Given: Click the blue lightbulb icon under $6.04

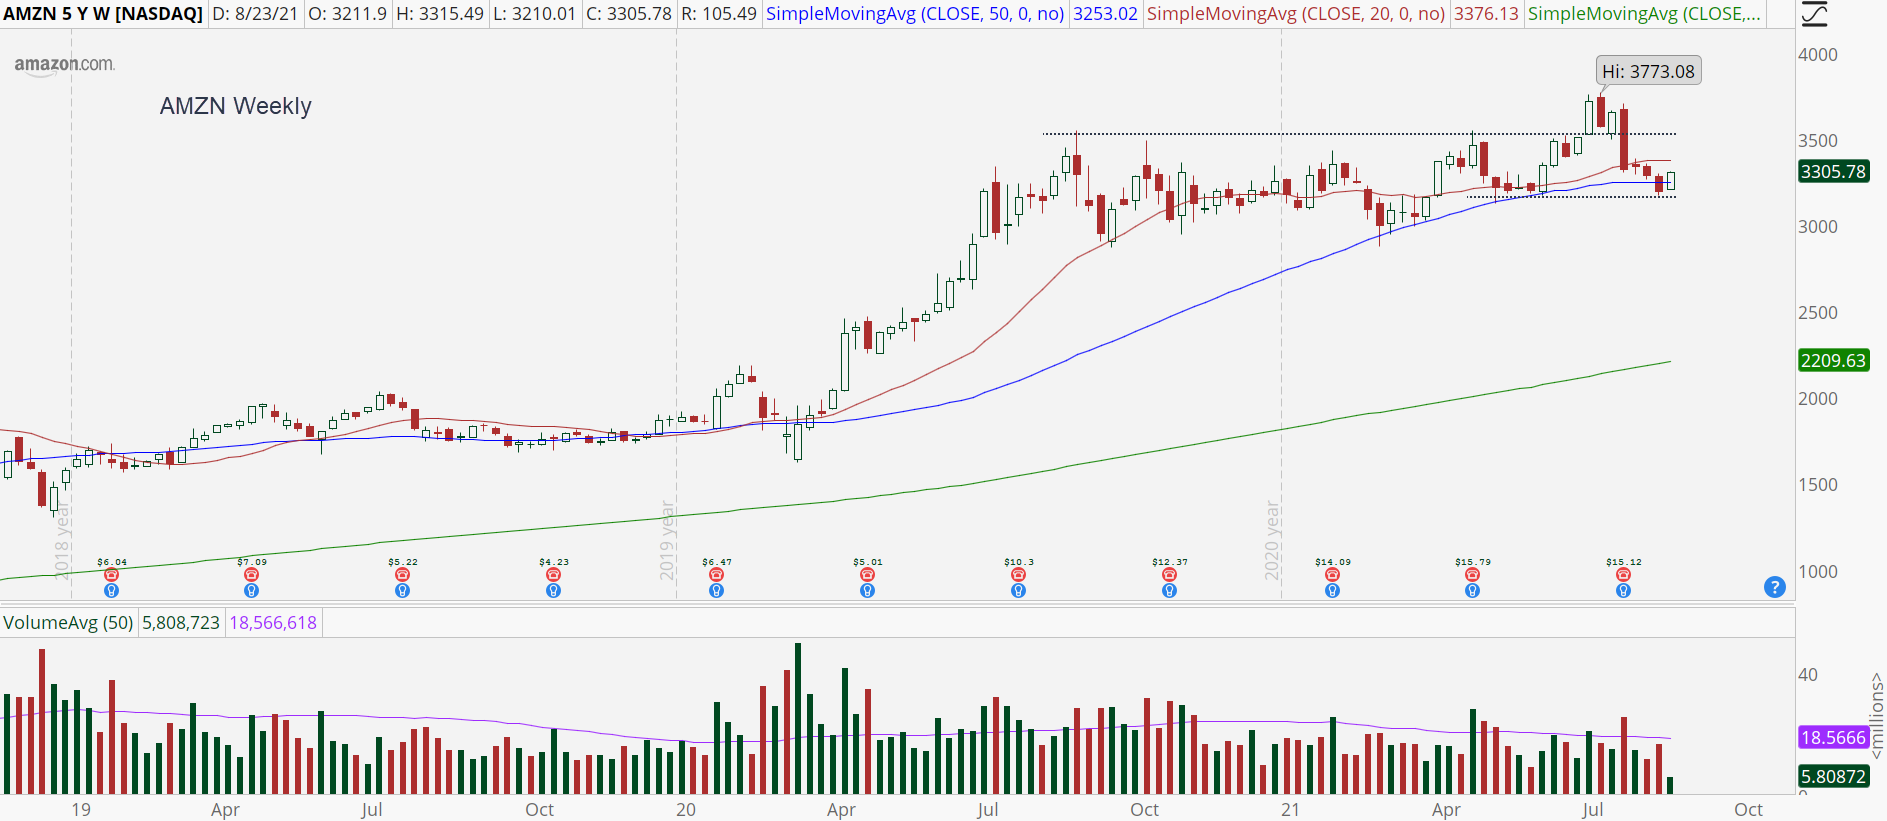Looking at the screenshot, I should 112,591.
